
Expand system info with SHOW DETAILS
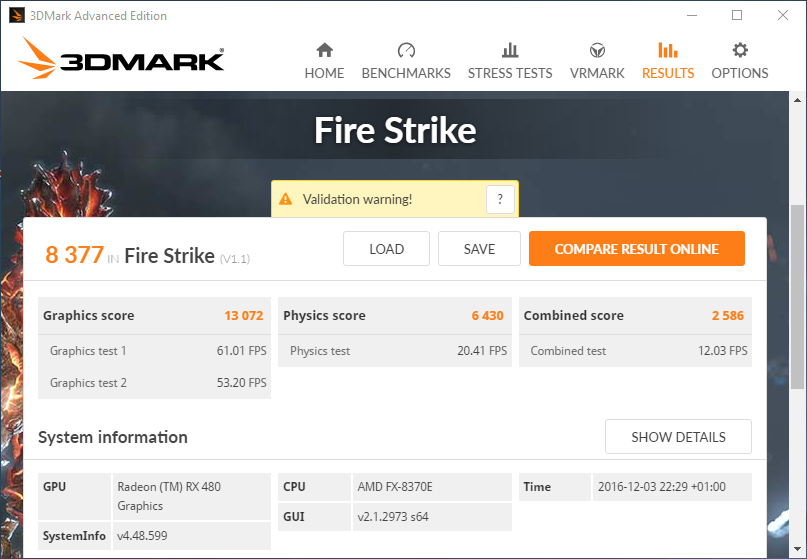678,436
